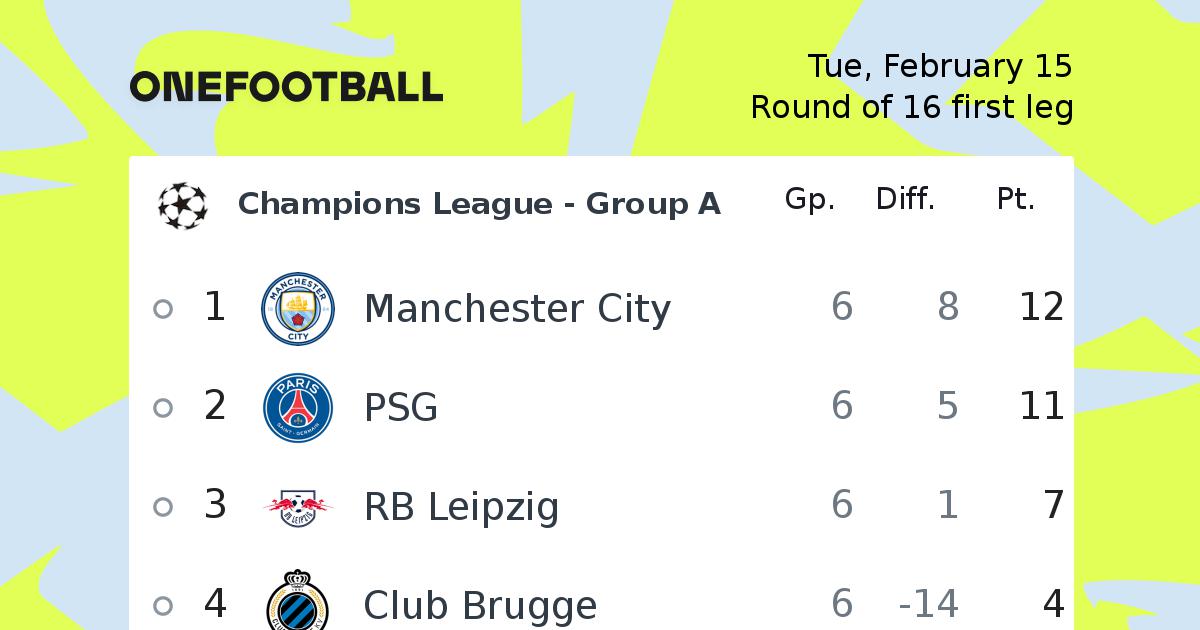The width and height of the screenshot is (1200, 630).
Task: Click the Manchester City club crest
Action: [x=298, y=309]
